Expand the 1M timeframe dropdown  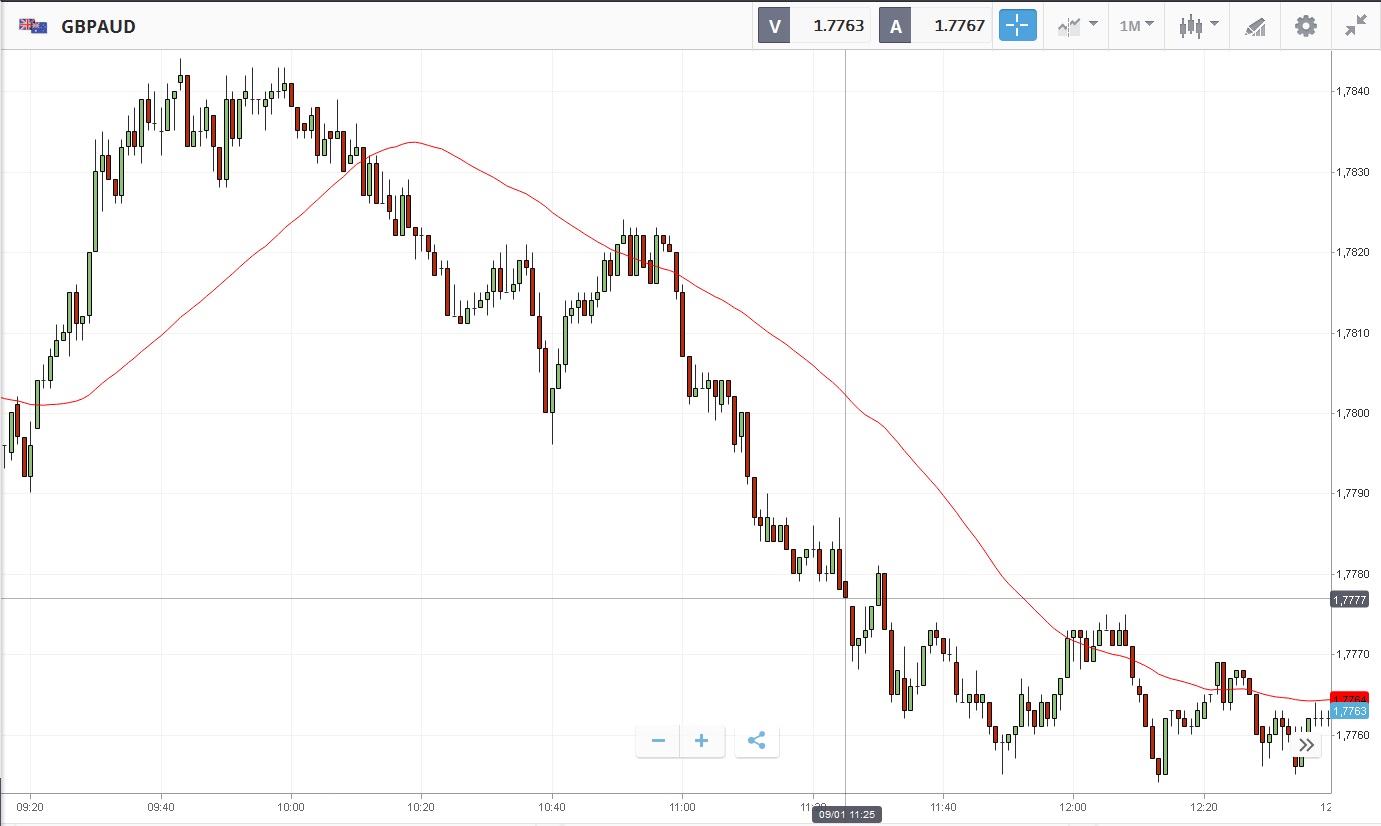[x=1136, y=26]
